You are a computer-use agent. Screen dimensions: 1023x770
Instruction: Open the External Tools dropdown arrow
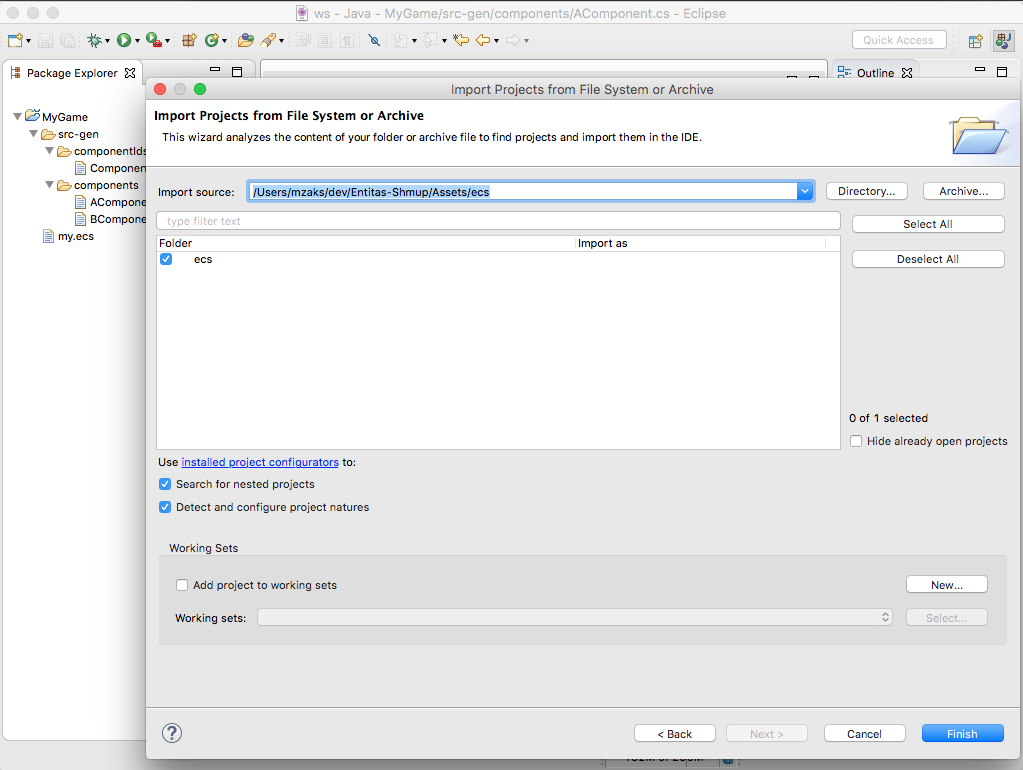click(168, 41)
